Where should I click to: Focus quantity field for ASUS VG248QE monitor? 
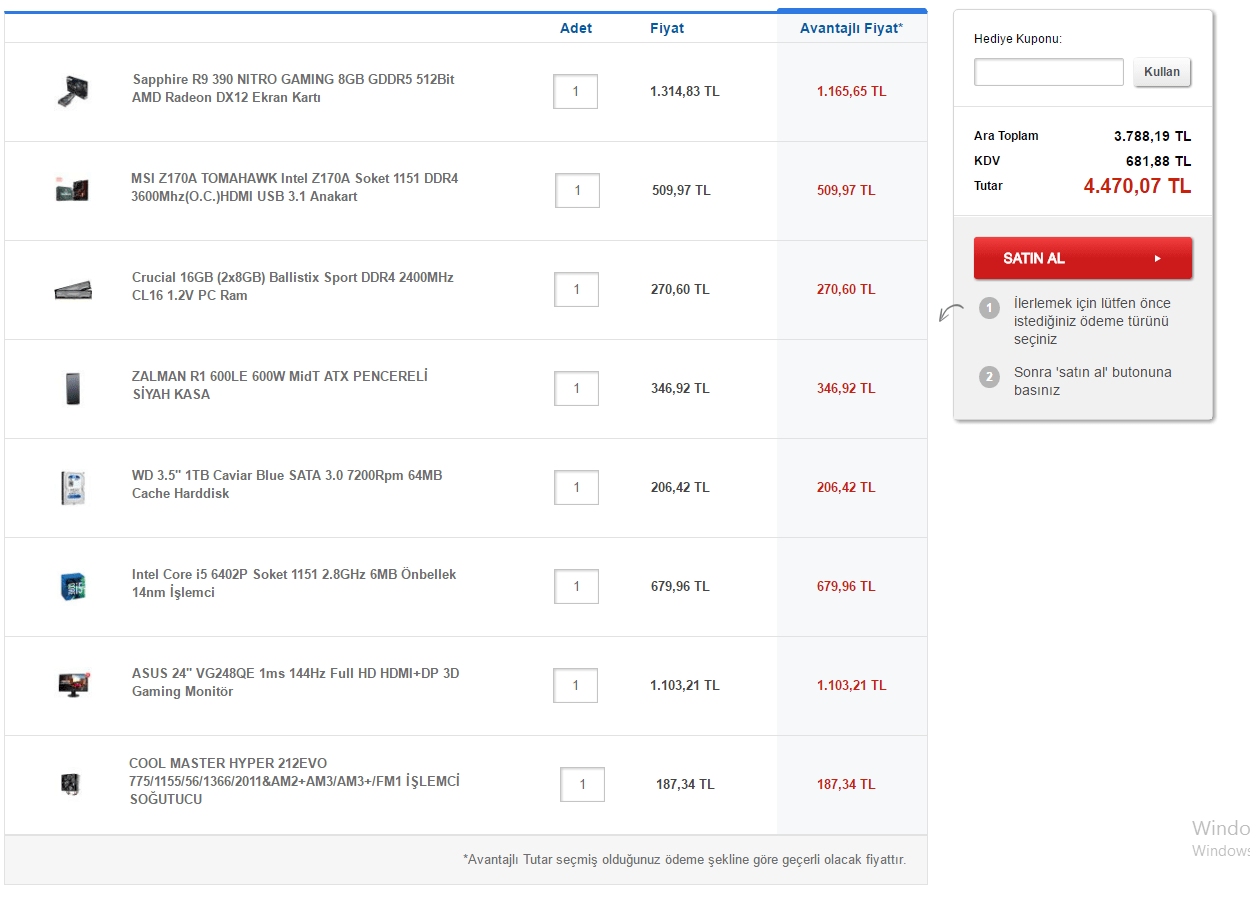575,685
